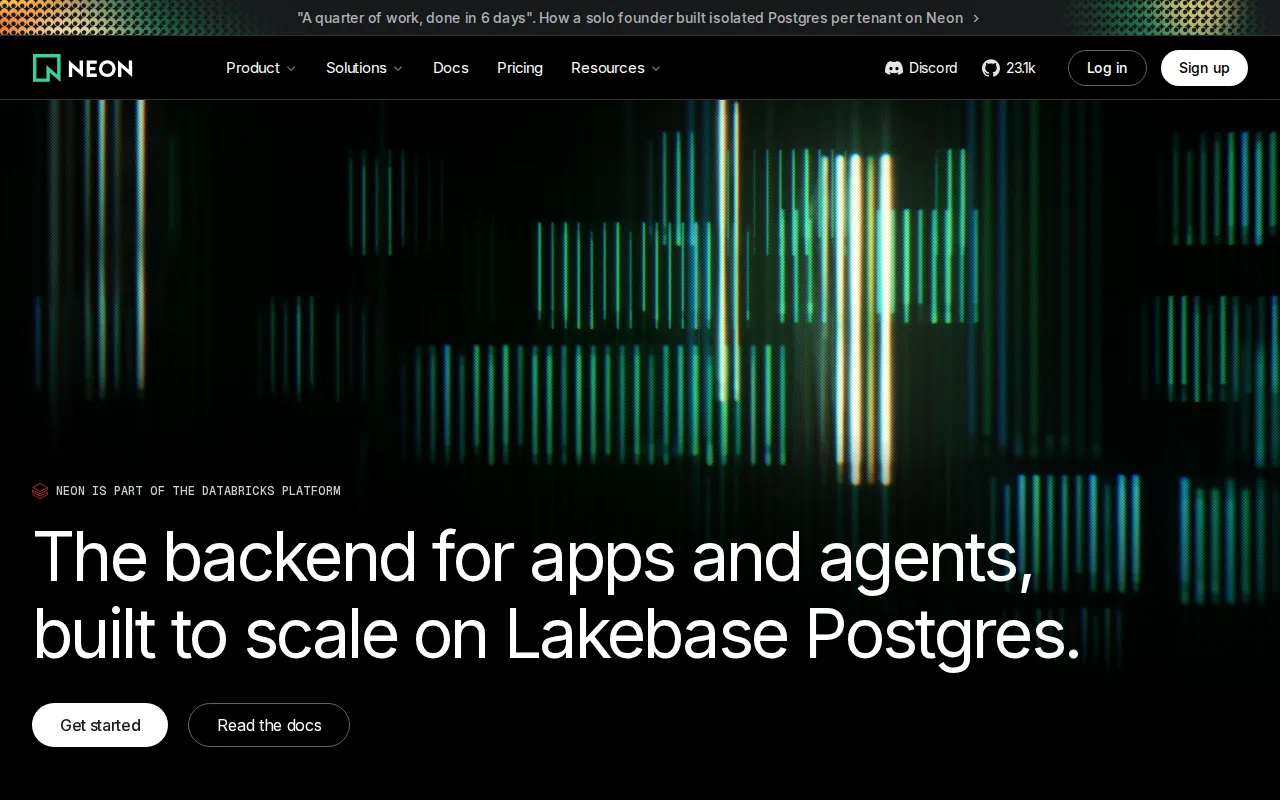The width and height of the screenshot is (1280, 800).
Task: Open the Discord icon link
Action: click(x=894, y=68)
